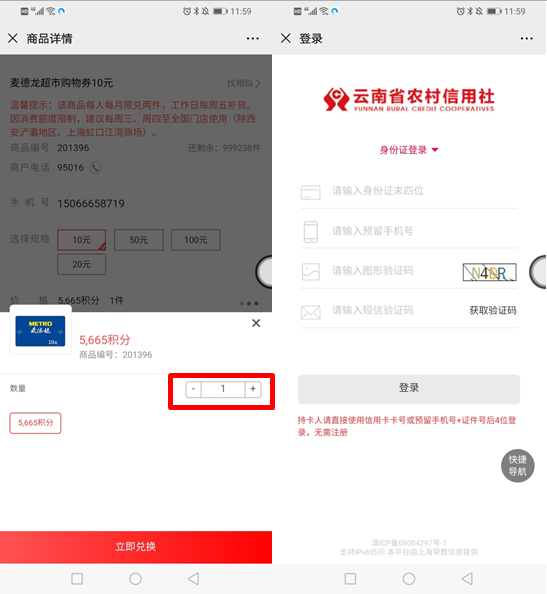Tap 获取验证码 to request SMS code
This screenshot has height=594, width=547.
tap(492, 311)
